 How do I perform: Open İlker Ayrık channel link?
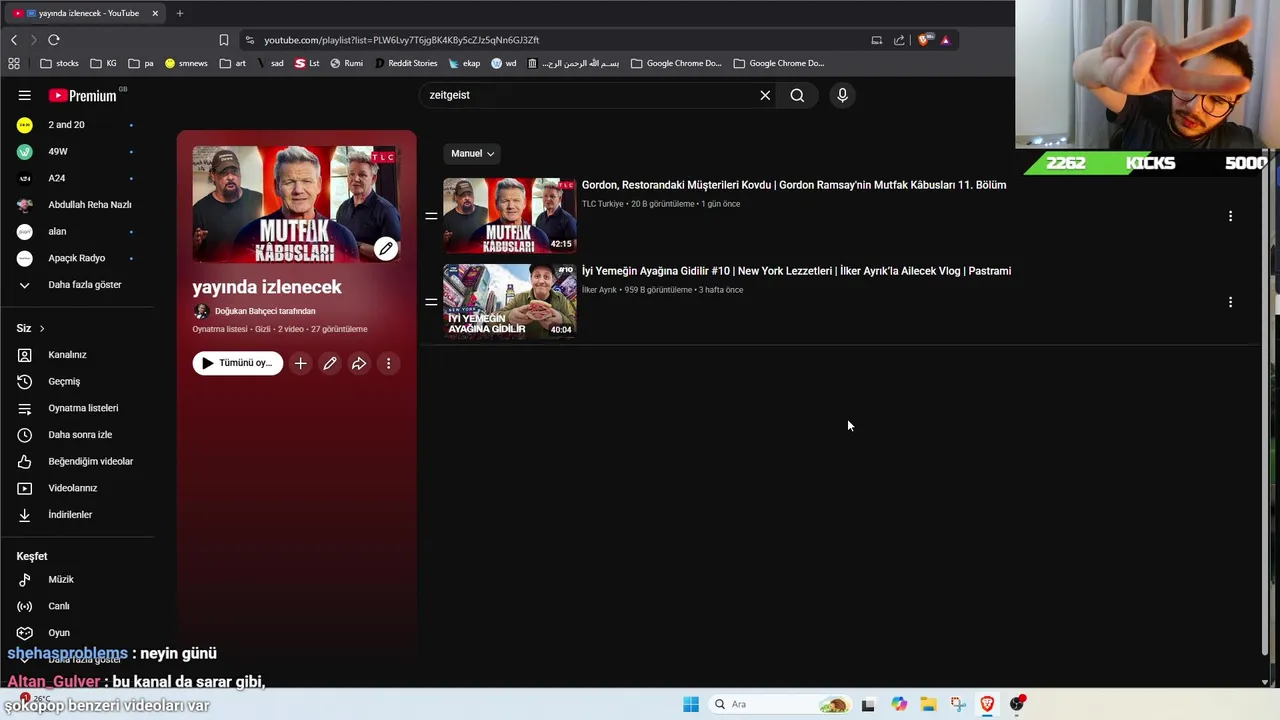click(599, 290)
